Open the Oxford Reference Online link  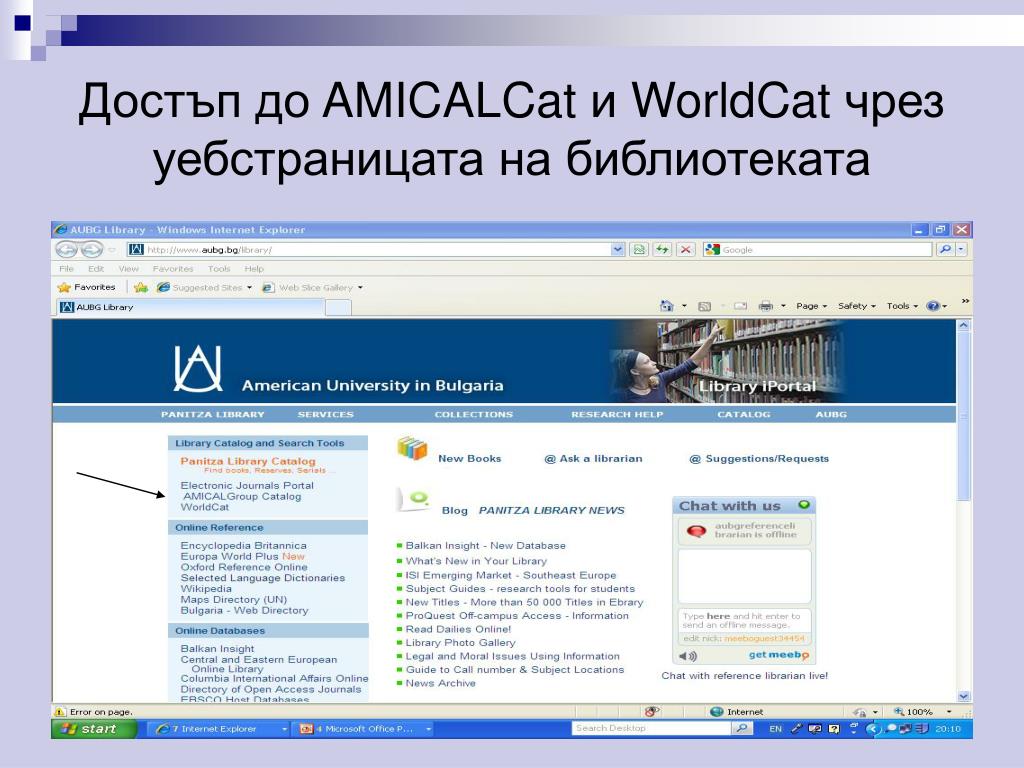click(244, 567)
